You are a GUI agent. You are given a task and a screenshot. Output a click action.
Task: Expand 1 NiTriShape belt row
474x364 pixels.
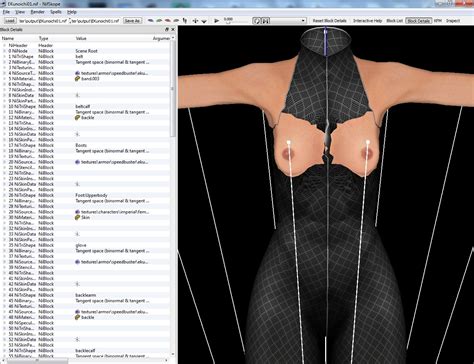(4, 56)
